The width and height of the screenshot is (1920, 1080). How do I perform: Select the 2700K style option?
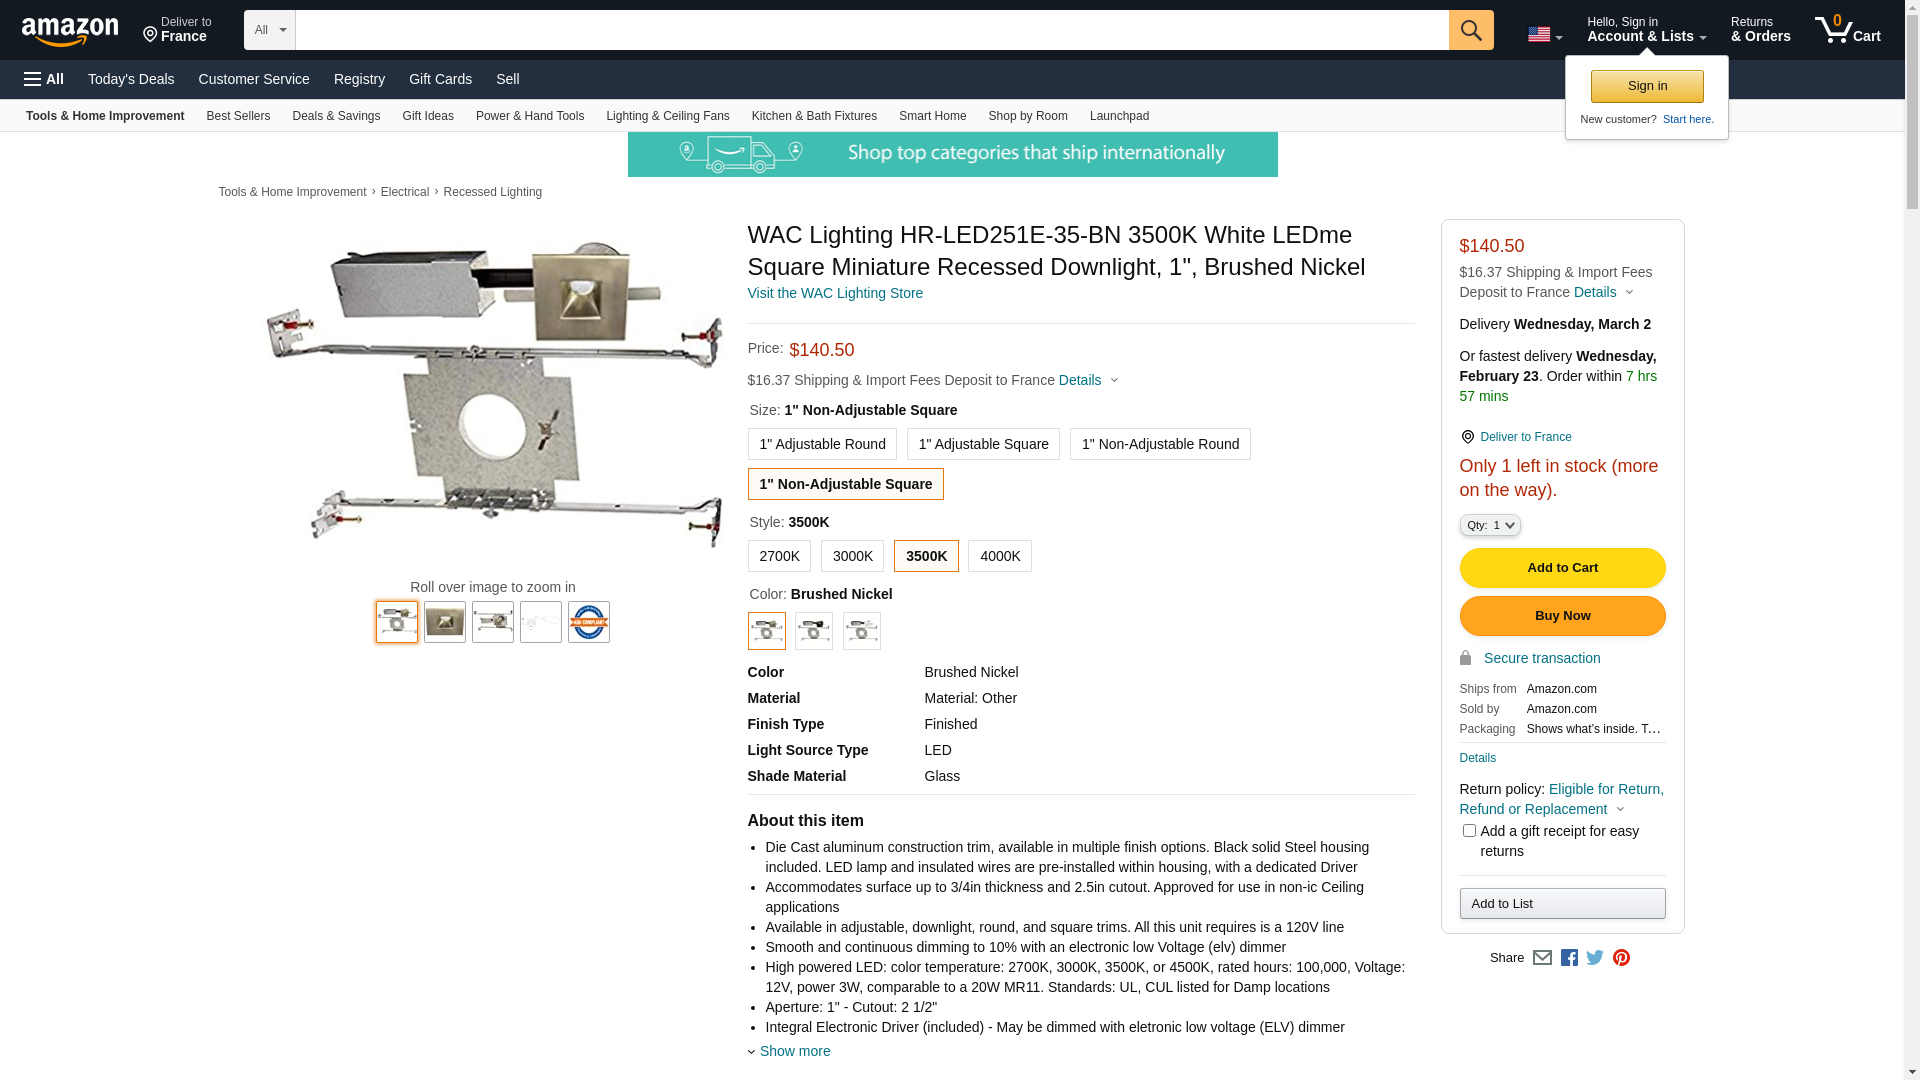tap(779, 556)
